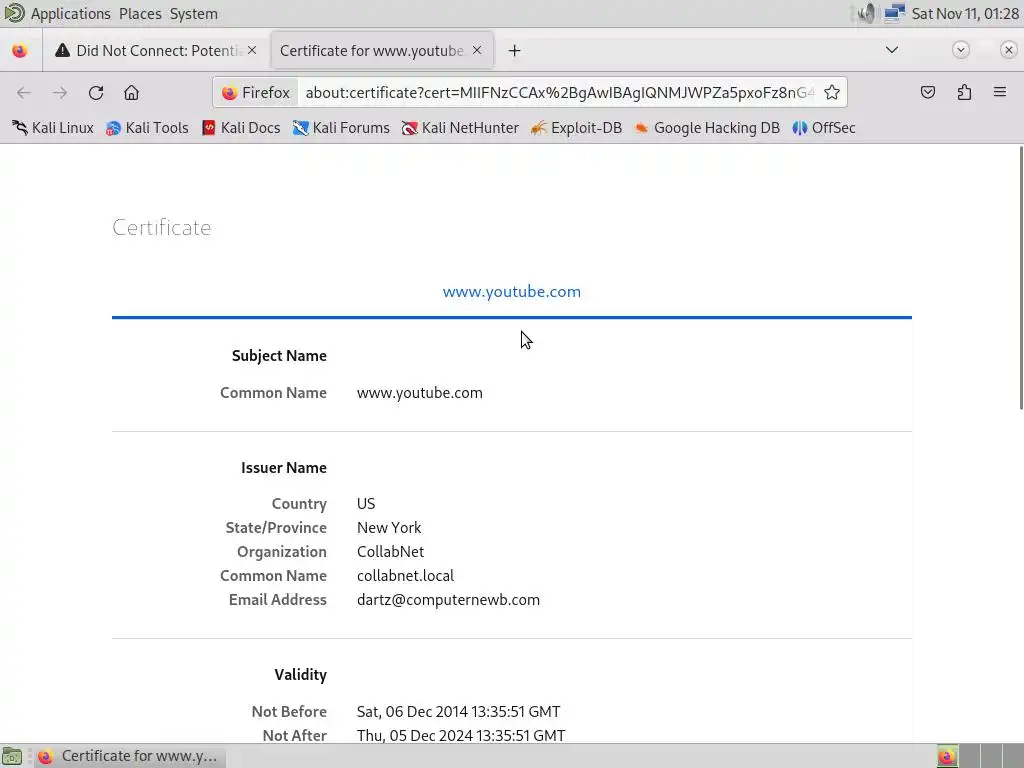The height and width of the screenshot is (768, 1024).
Task: Click the Firefox identity icon in address bar
Action: pyautogui.click(x=255, y=93)
